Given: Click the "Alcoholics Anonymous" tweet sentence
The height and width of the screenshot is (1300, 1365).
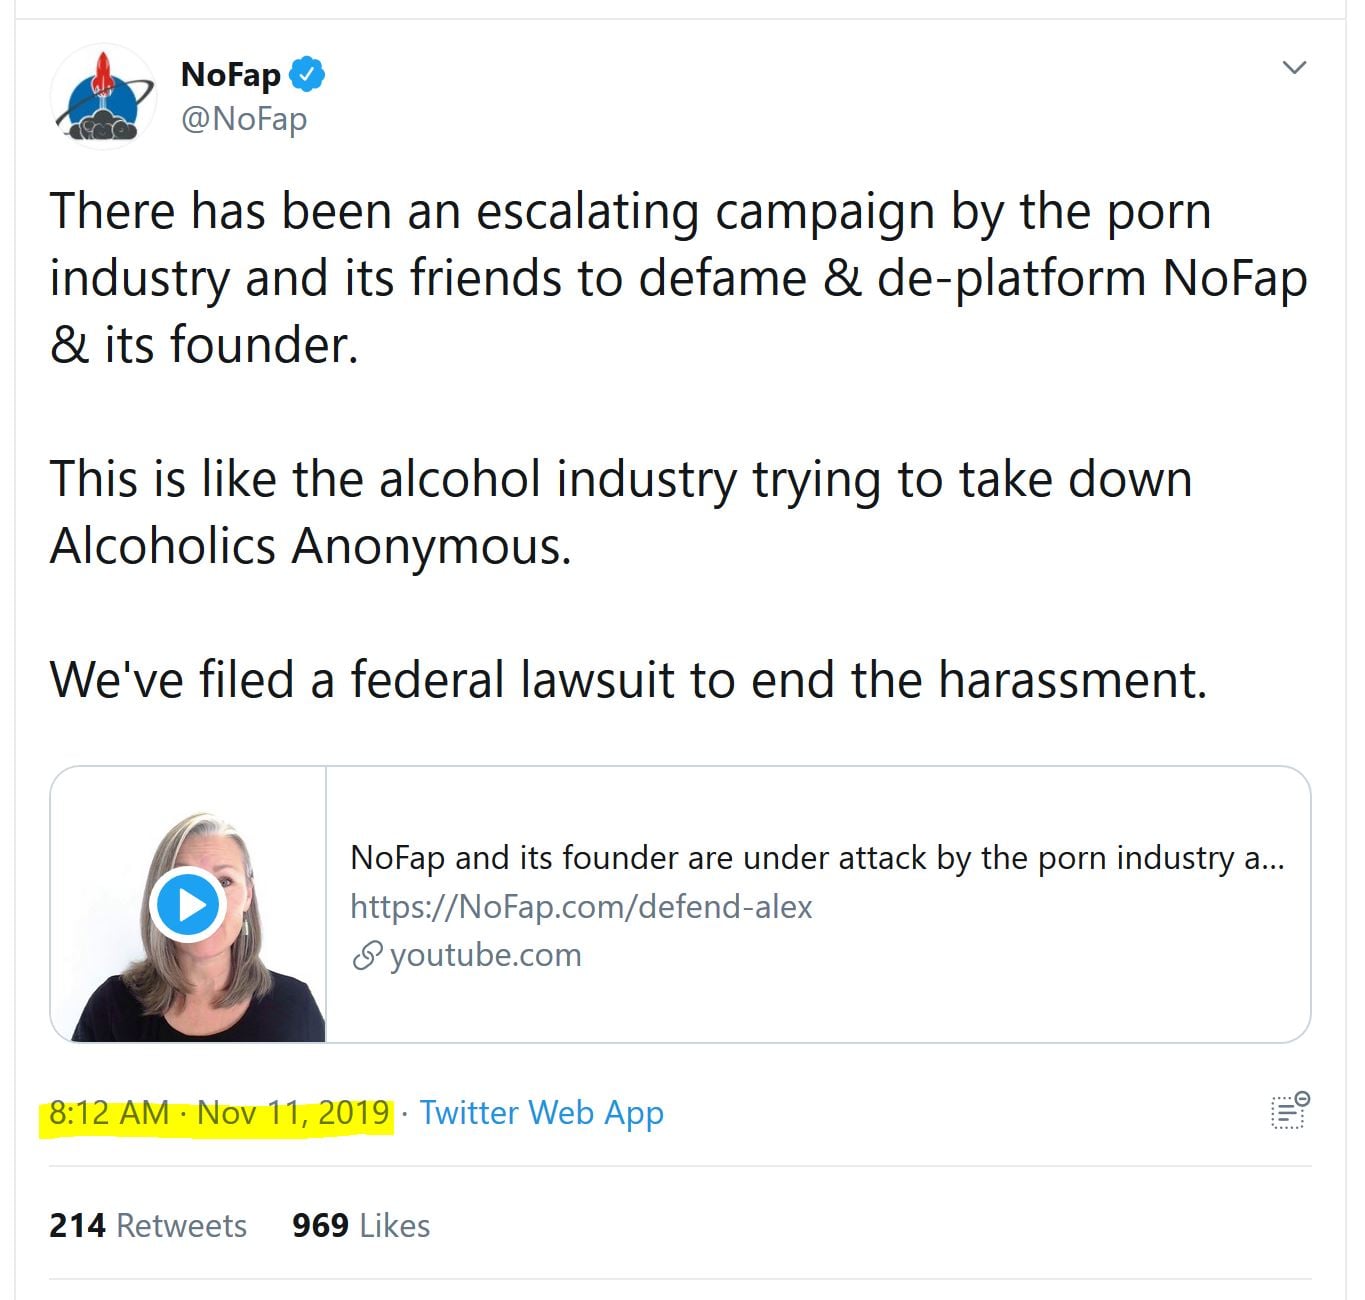Looking at the screenshot, I should tap(620, 512).
